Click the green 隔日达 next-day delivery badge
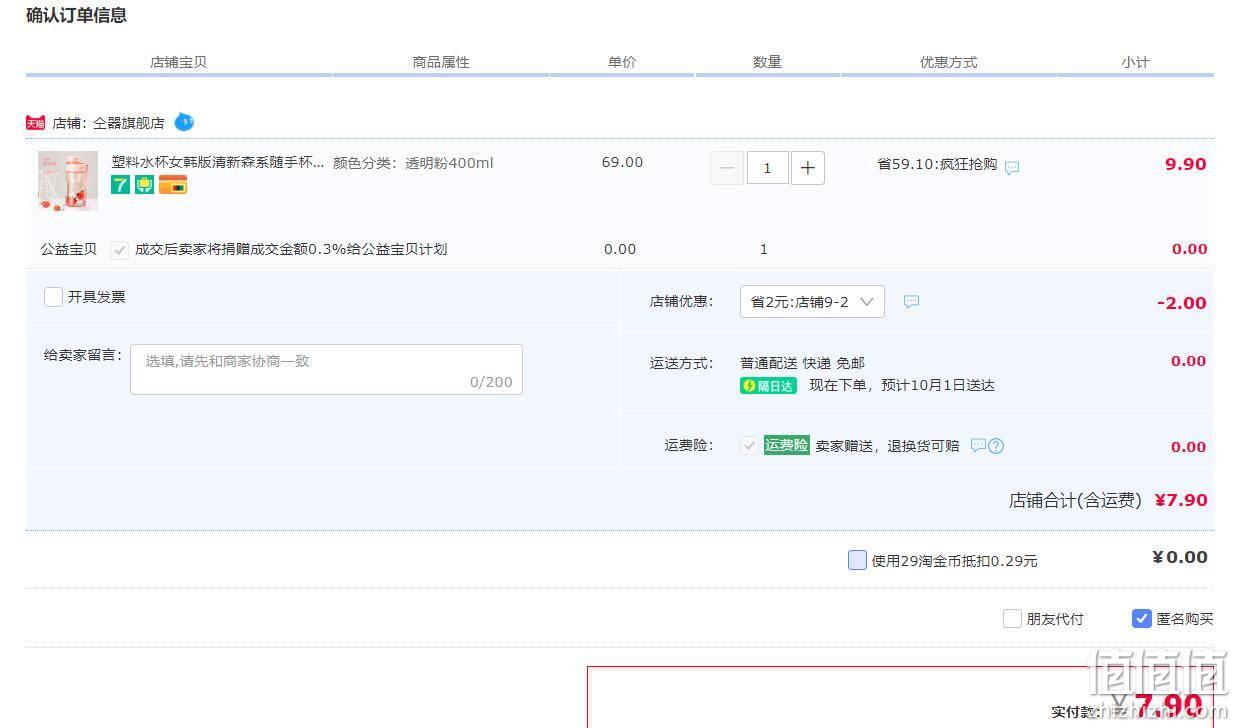The width and height of the screenshot is (1237, 728). tap(768, 386)
